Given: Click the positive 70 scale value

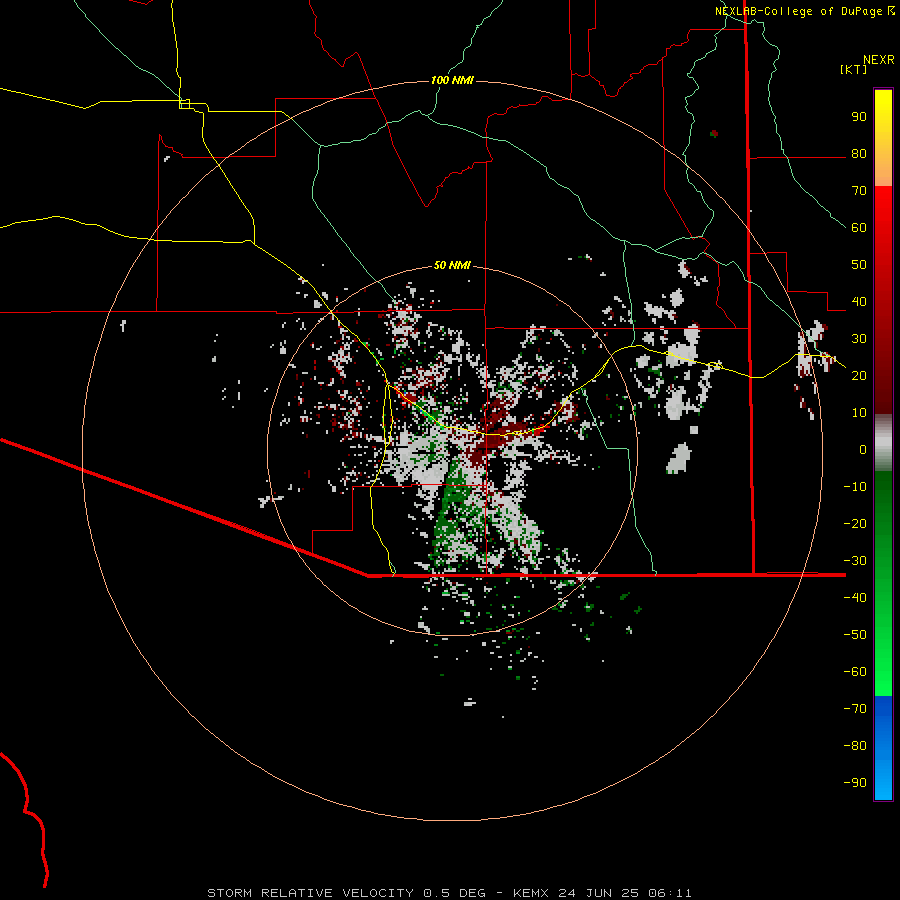Looking at the screenshot, I should click(859, 191).
